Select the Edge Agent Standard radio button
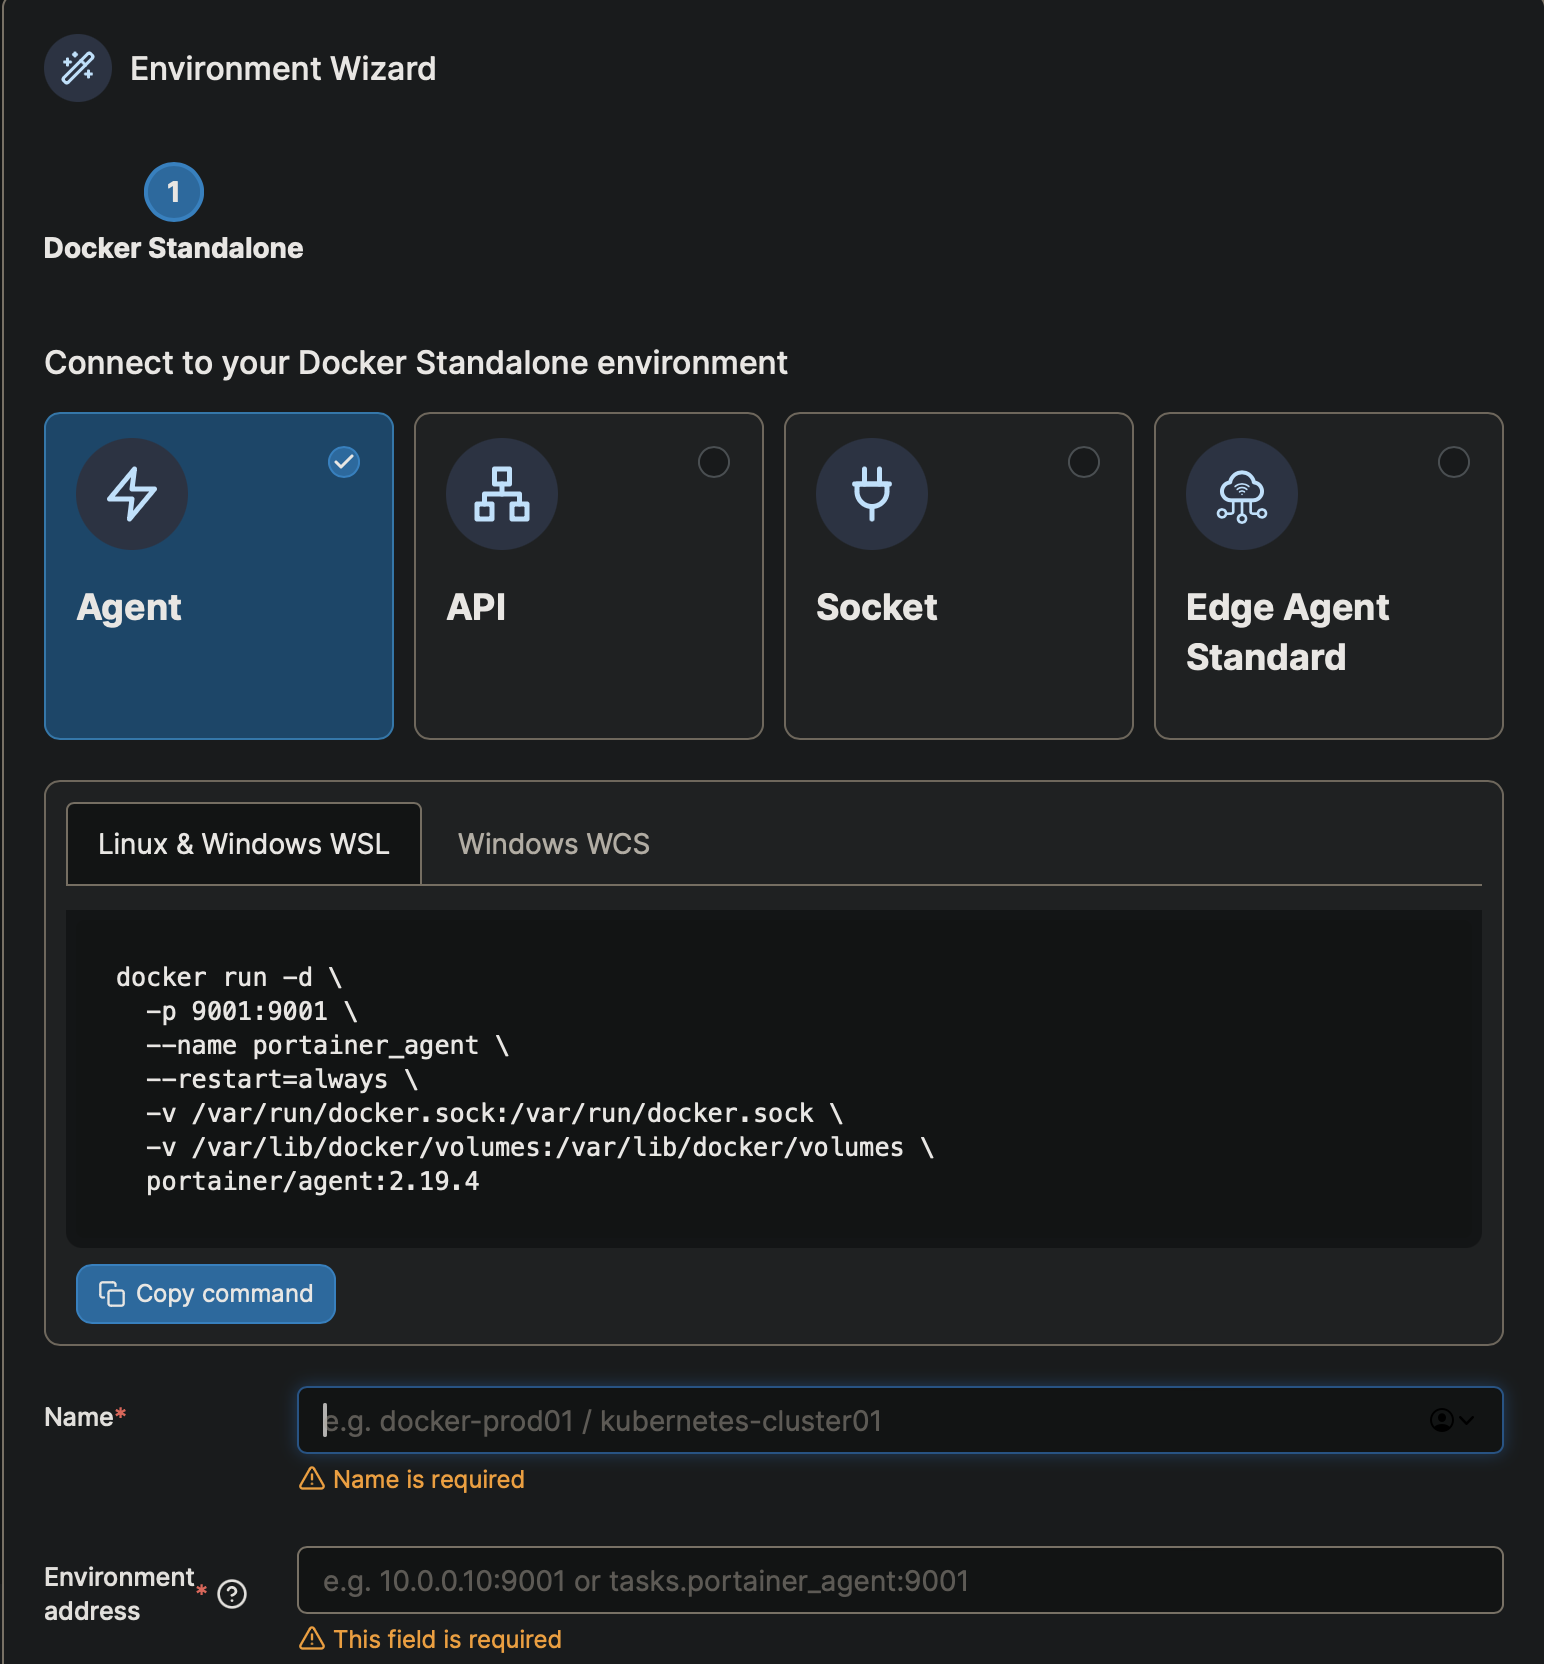The image size is (1544, 1664). (x=1454, y=462)
